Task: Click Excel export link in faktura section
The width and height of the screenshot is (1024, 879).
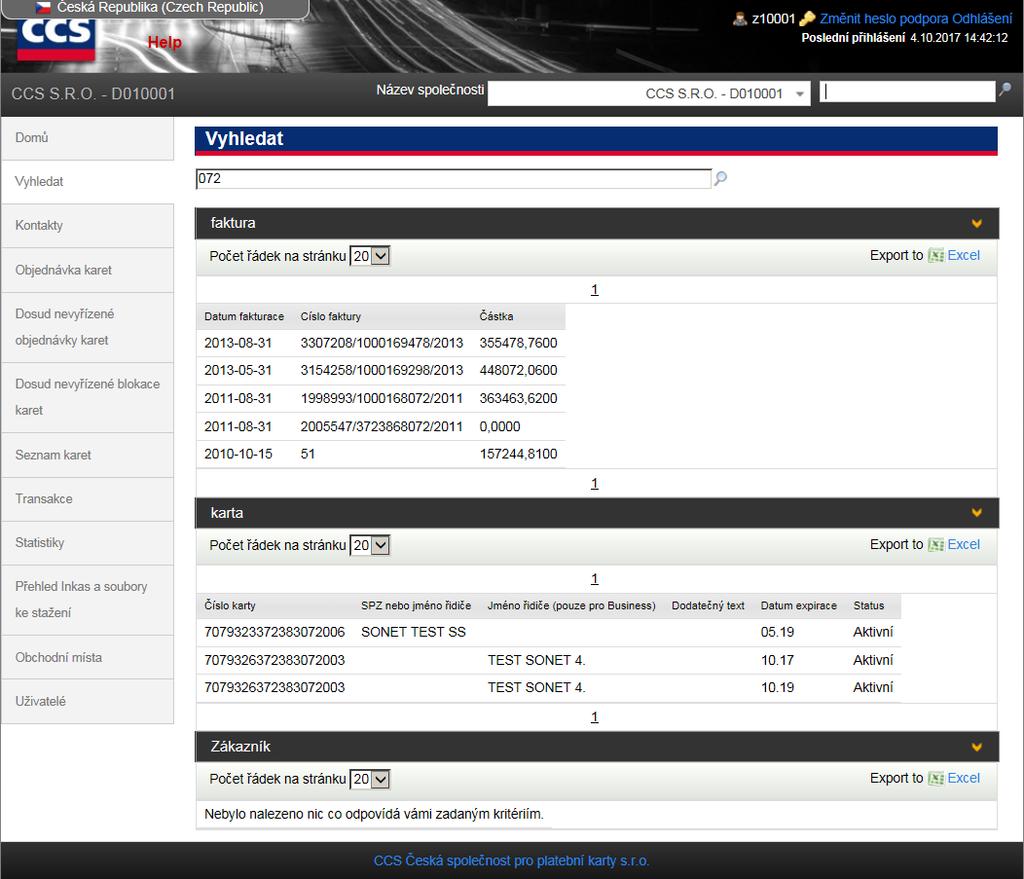Action: (963, 255)
